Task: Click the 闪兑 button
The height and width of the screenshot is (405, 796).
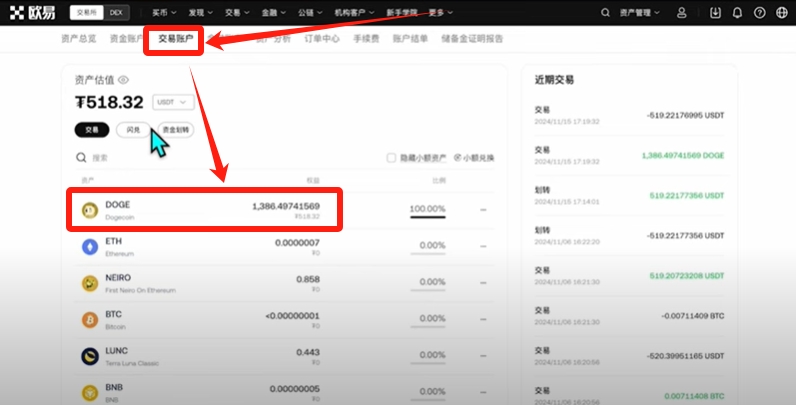Action: 134,130
